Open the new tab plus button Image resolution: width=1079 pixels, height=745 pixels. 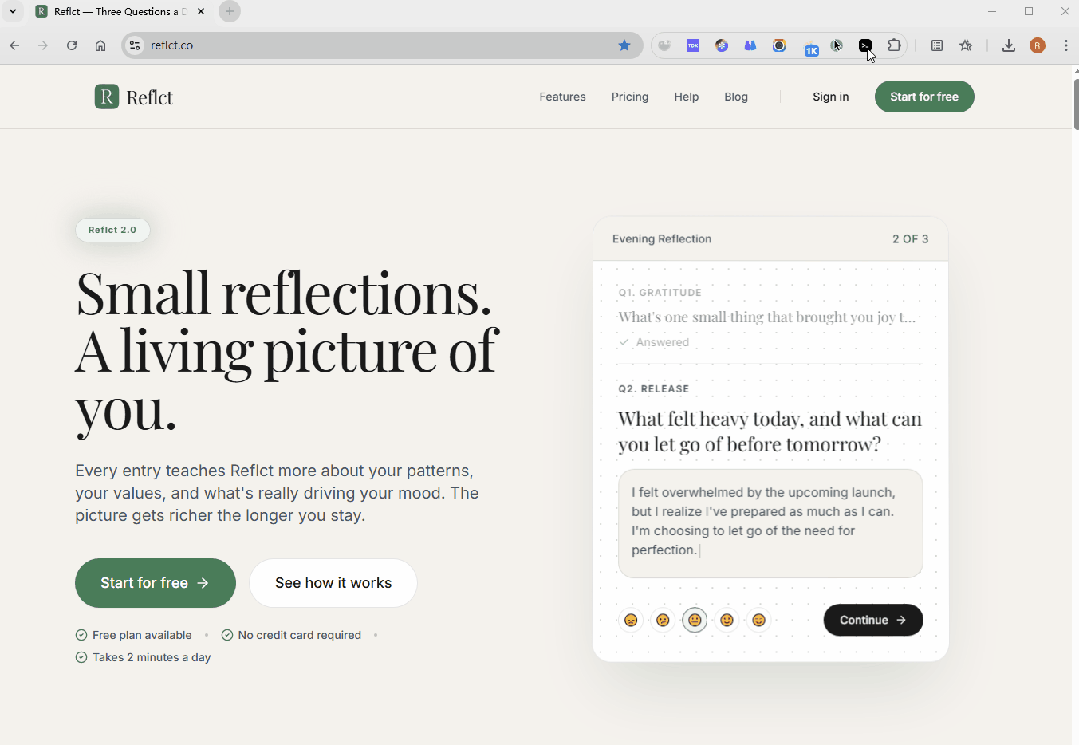click(229, 12)
